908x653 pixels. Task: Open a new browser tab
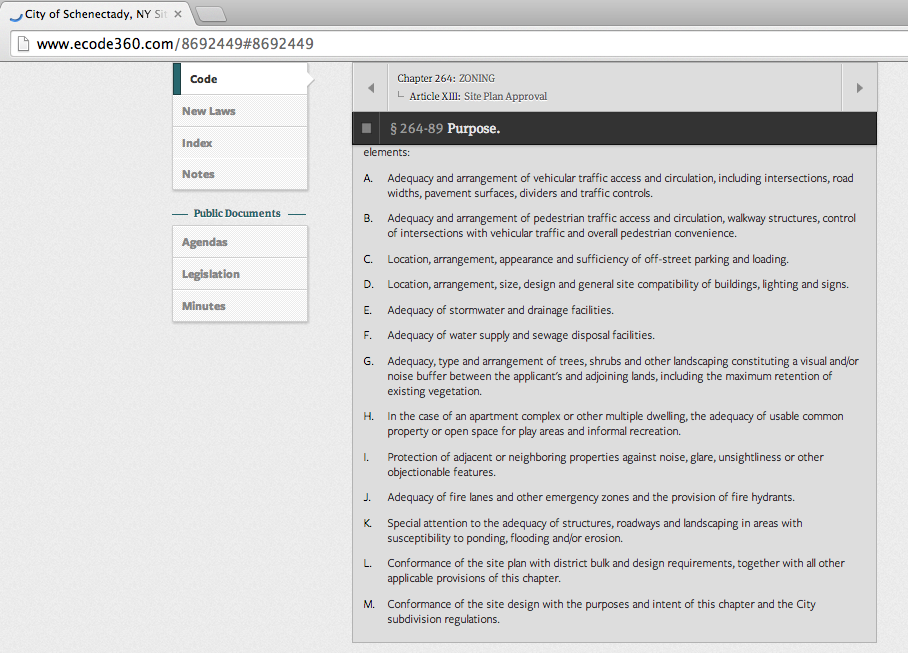point(211,14)
